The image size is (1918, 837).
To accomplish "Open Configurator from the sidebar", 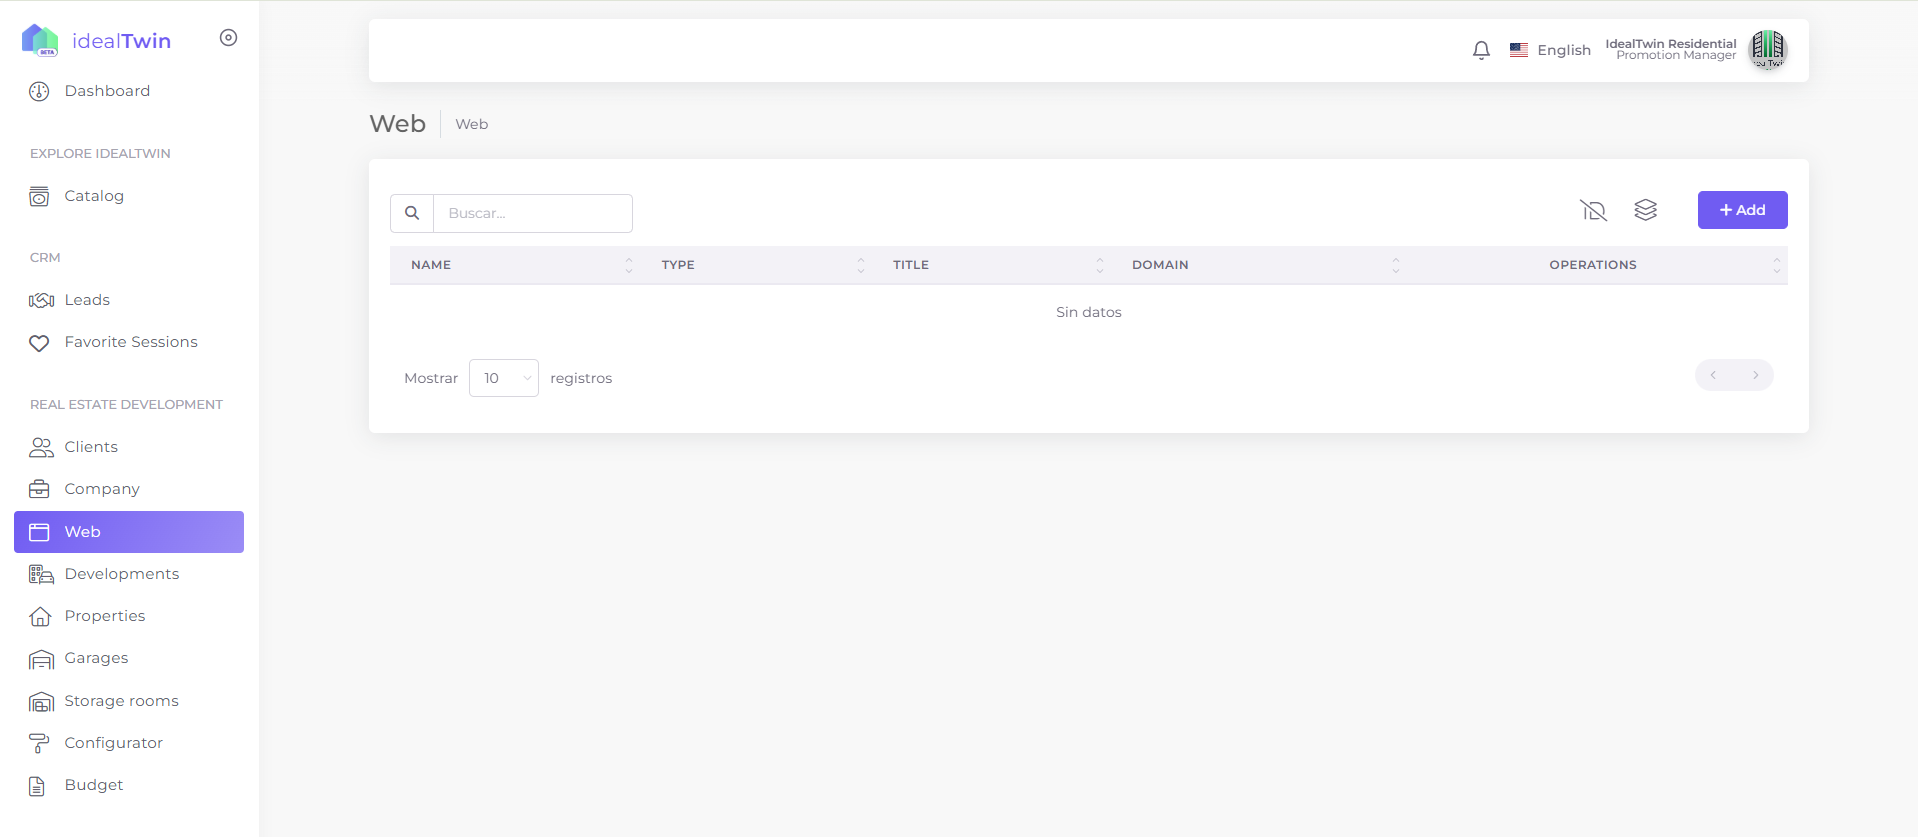I will 113,743.
